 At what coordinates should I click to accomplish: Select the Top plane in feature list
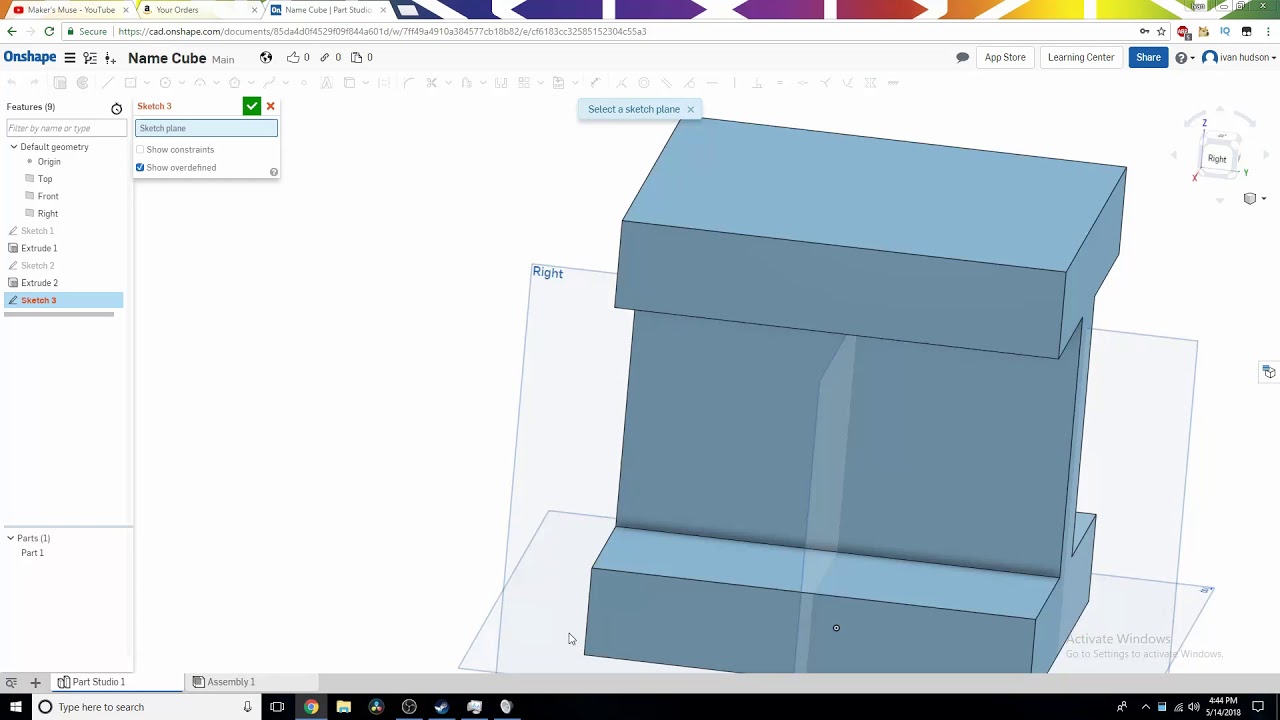point(45,179)
